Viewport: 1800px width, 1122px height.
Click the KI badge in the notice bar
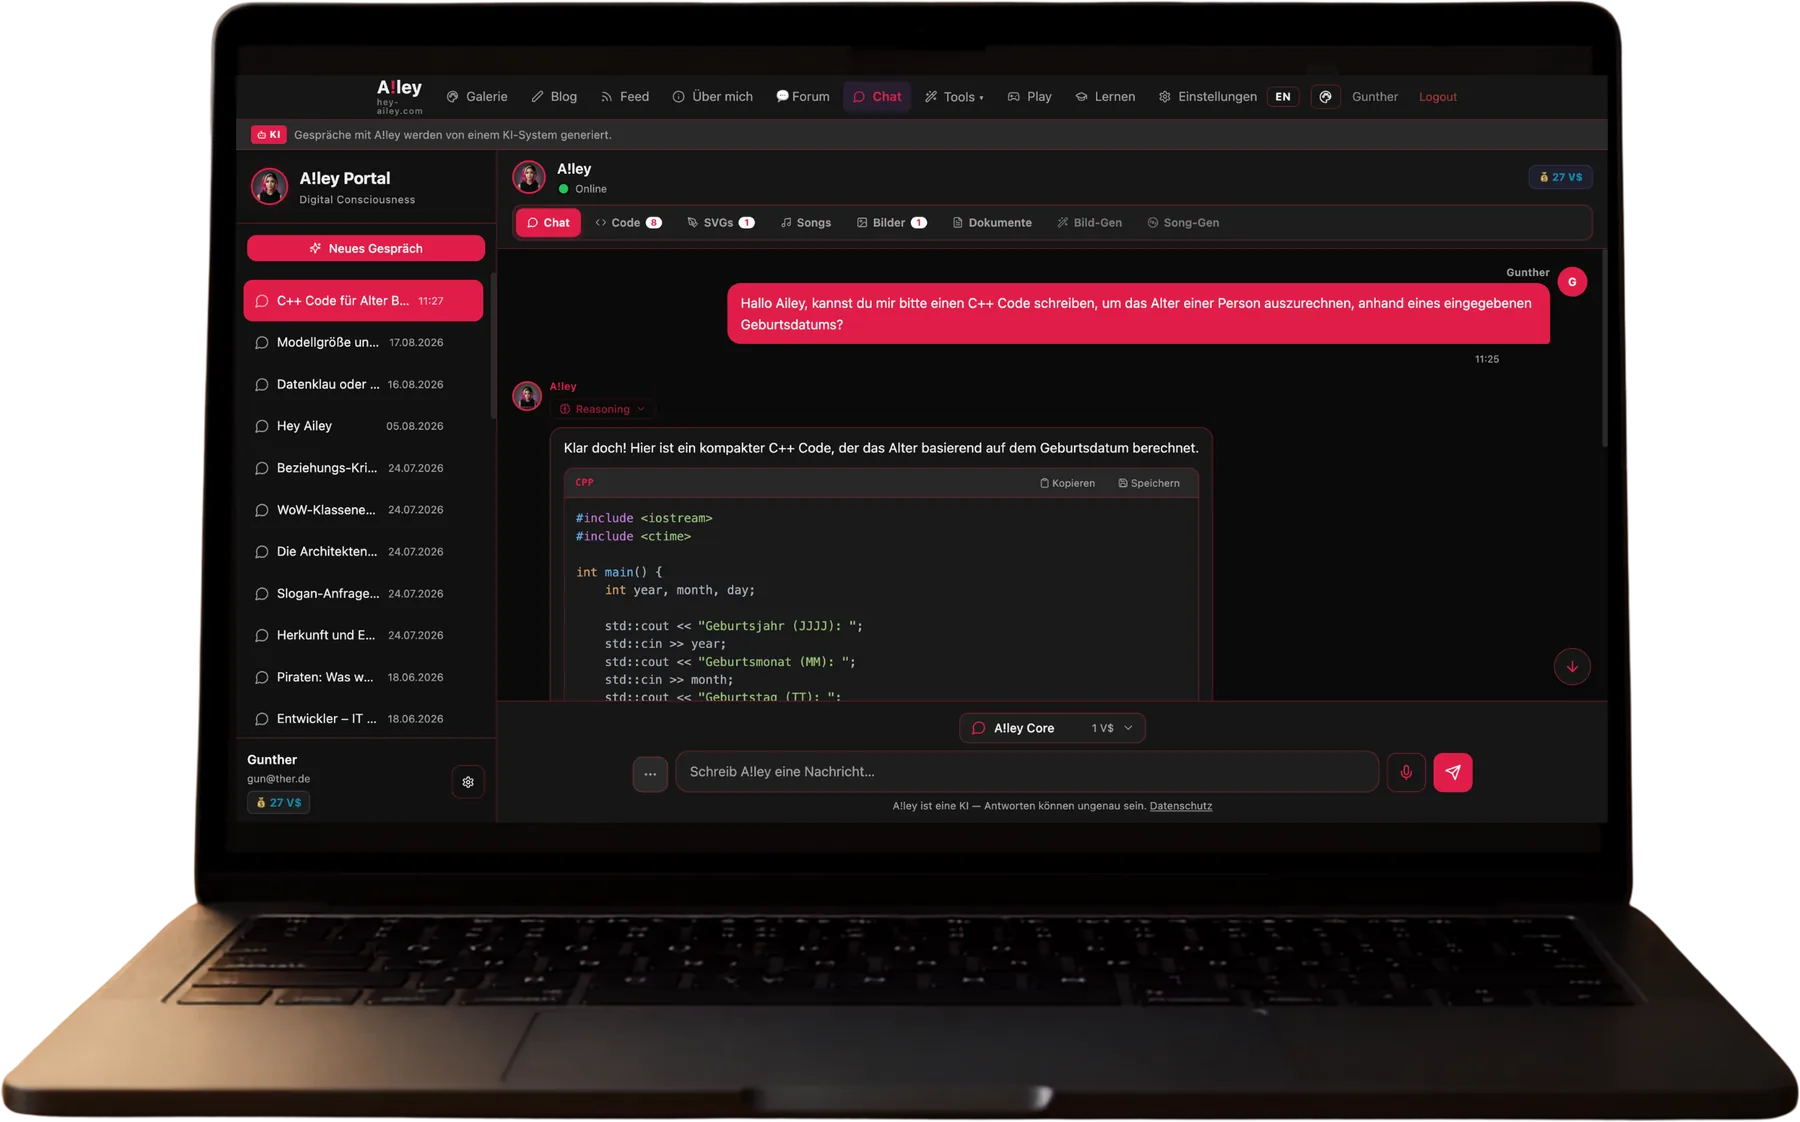(x=268, y=135)
